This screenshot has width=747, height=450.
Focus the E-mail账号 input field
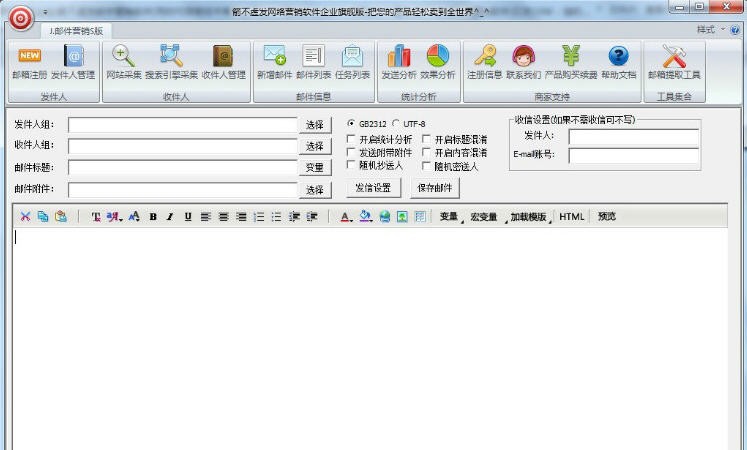tap(634, 156)
